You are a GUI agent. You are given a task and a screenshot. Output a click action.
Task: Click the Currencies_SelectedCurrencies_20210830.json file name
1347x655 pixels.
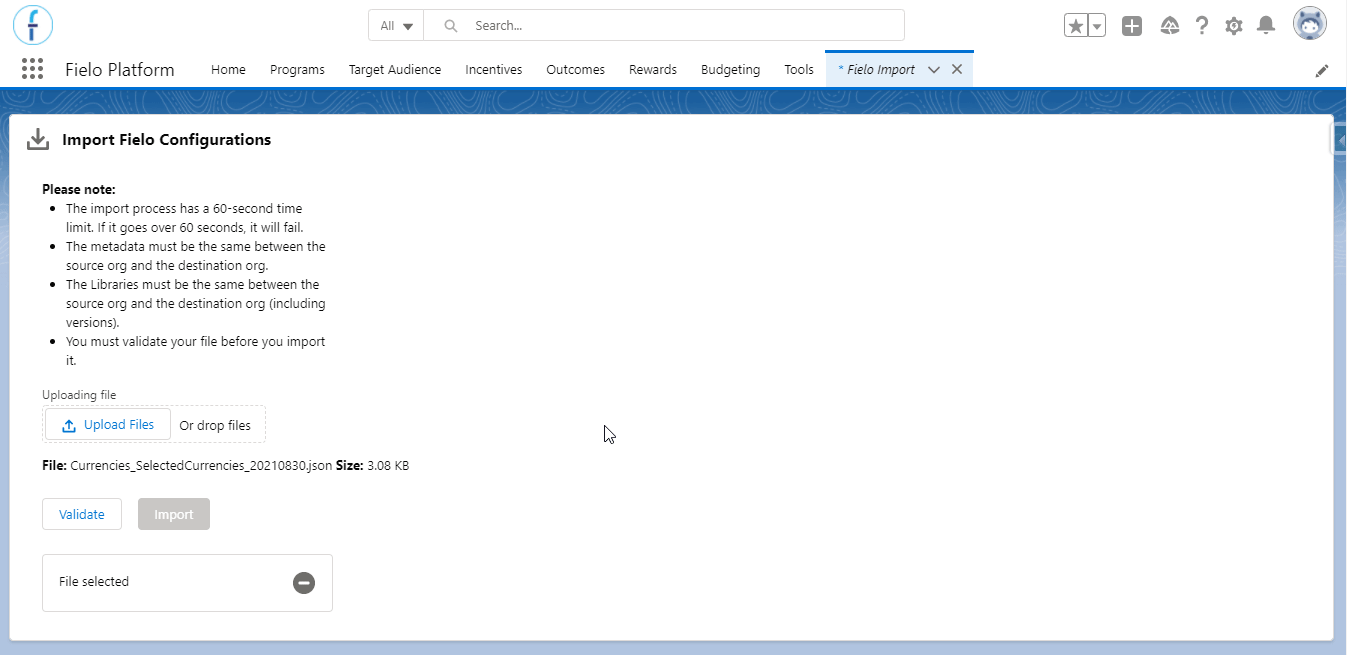click(201, 466)
